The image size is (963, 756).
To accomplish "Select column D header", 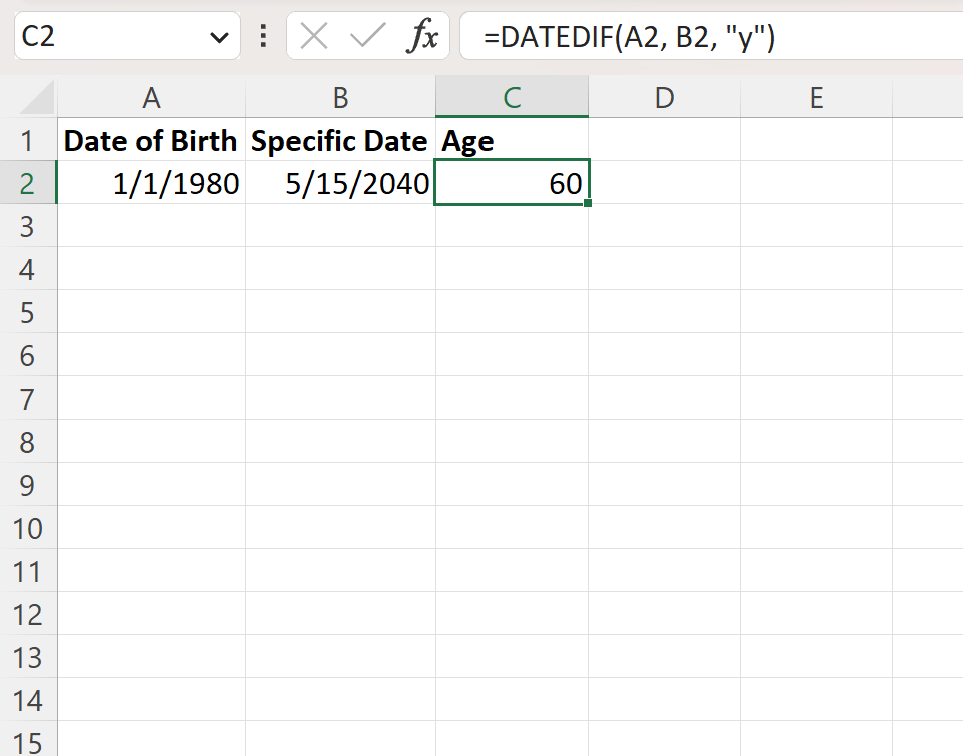I will (x=664, y=97).
